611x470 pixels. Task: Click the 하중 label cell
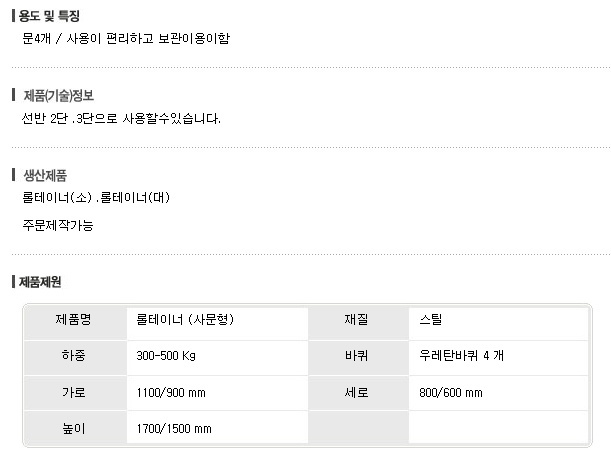point(74,356)
